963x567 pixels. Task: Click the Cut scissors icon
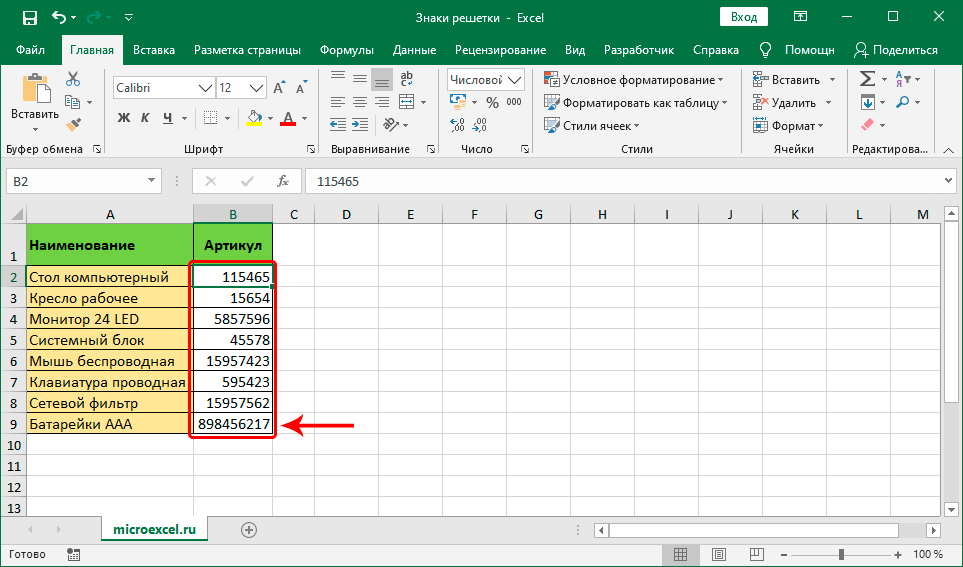73,80
